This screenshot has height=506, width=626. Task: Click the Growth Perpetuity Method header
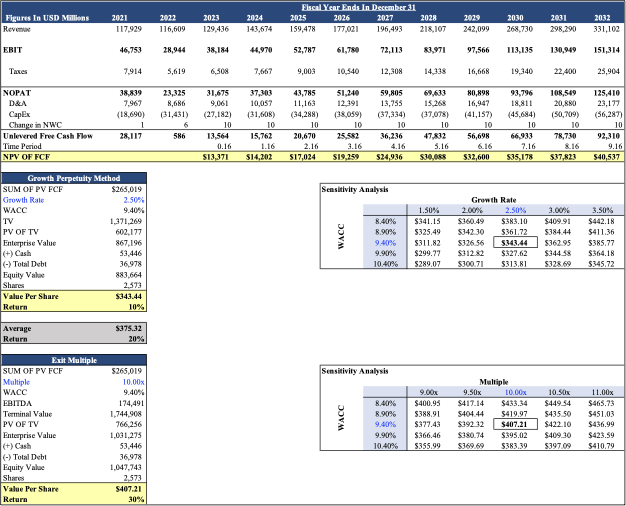(74, 178)
